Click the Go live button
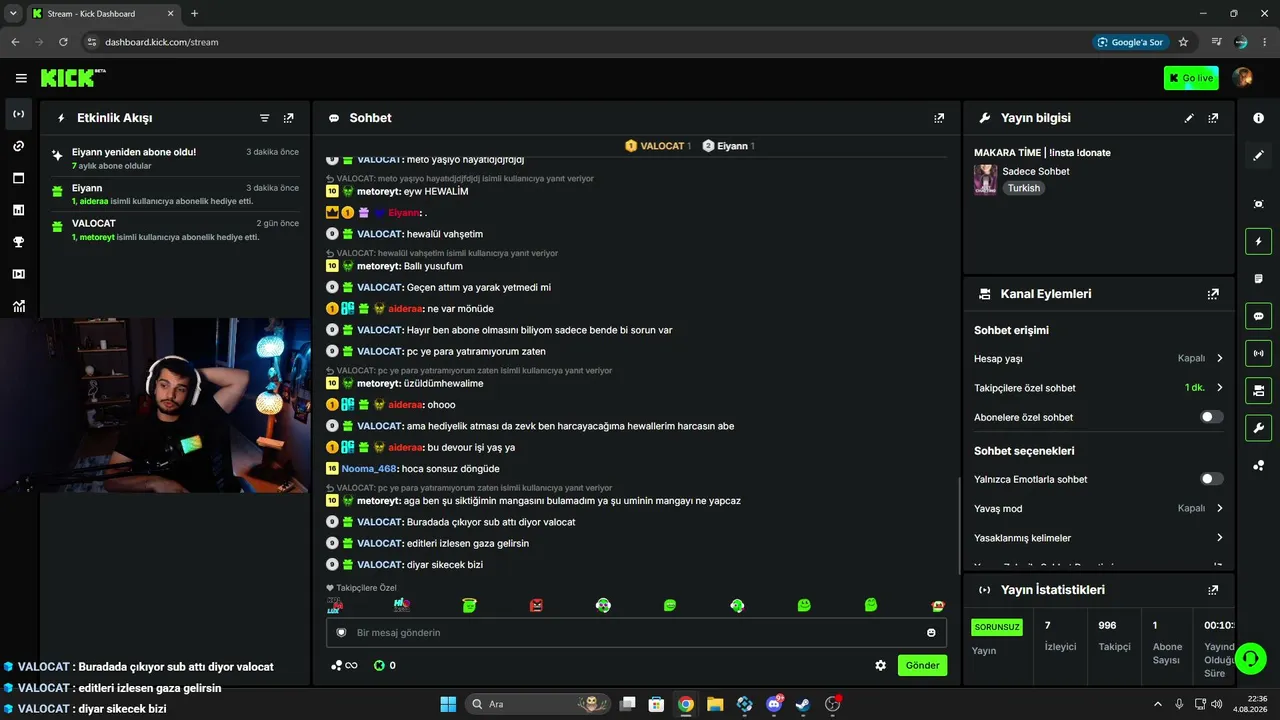This screenshot has height=720, width=1280. pyautogui.click(x=1191, y=78)
